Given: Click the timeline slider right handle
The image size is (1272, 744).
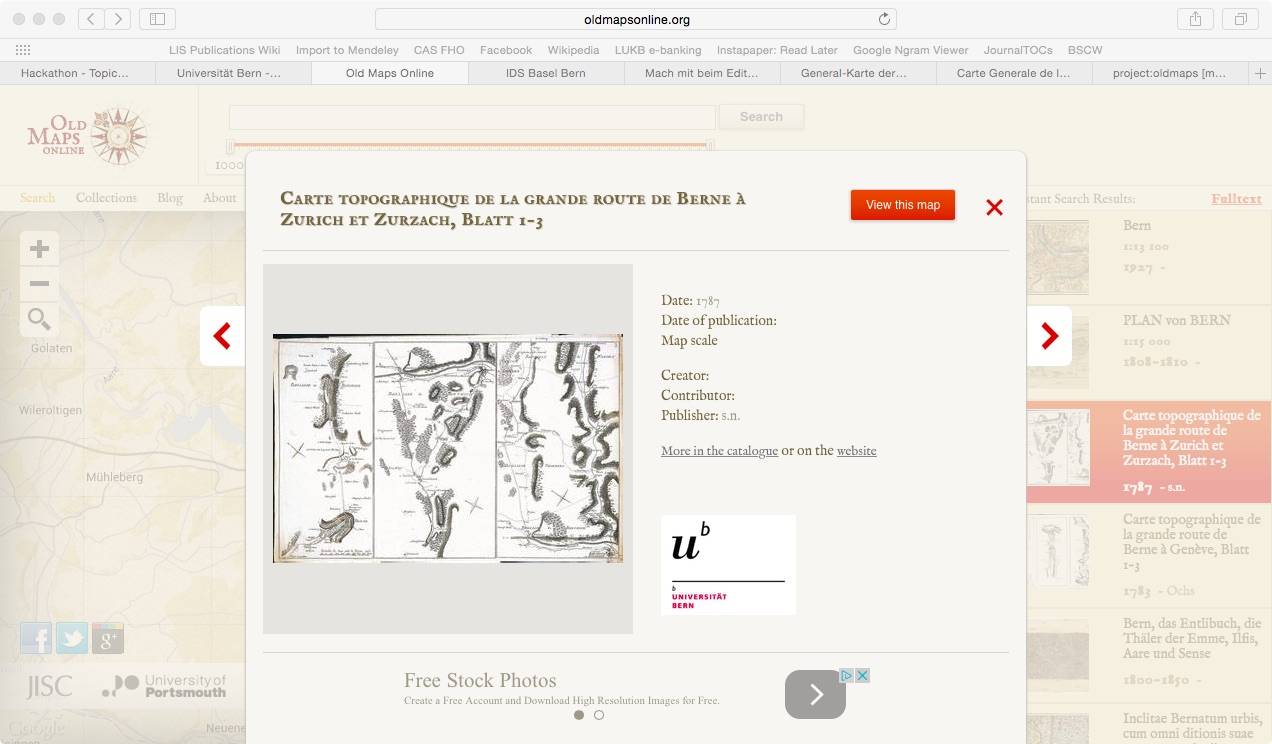Looking at the screenshot, I should coord(710,146).
